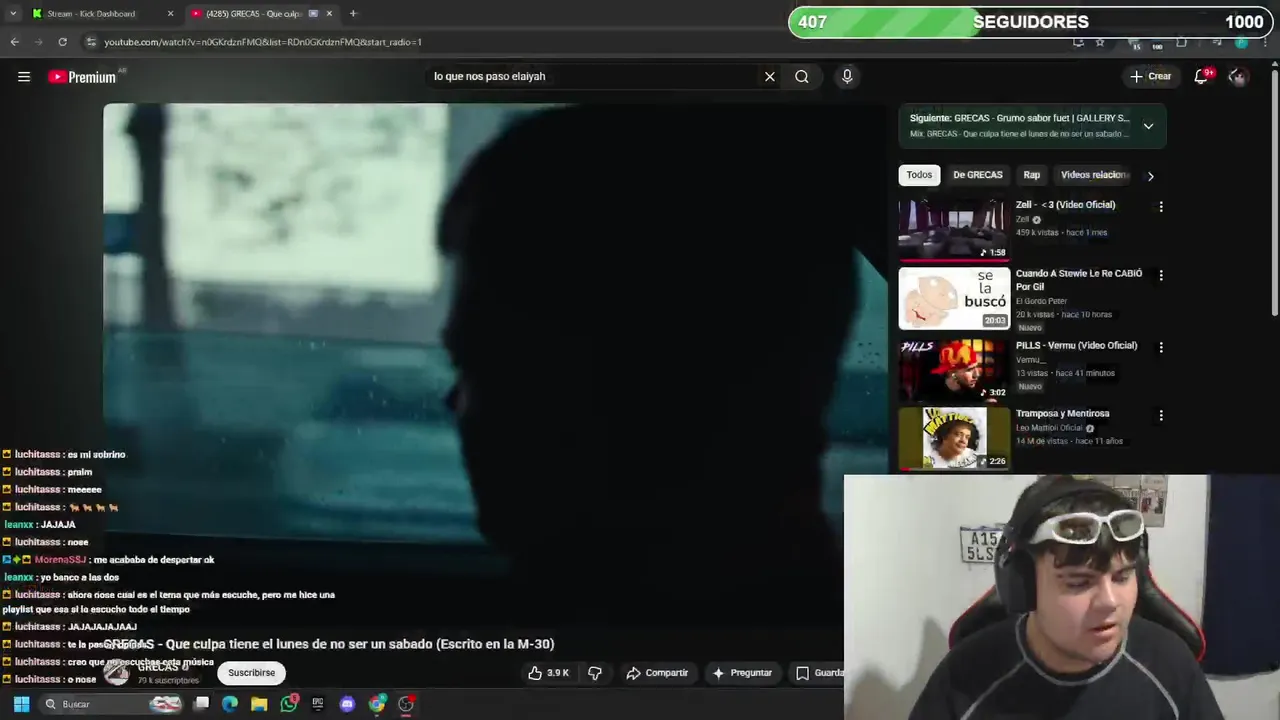Select the De GRECAS filter chip
The height and width of the screenshot is (720, 1280).
click(x=978, y=175)
